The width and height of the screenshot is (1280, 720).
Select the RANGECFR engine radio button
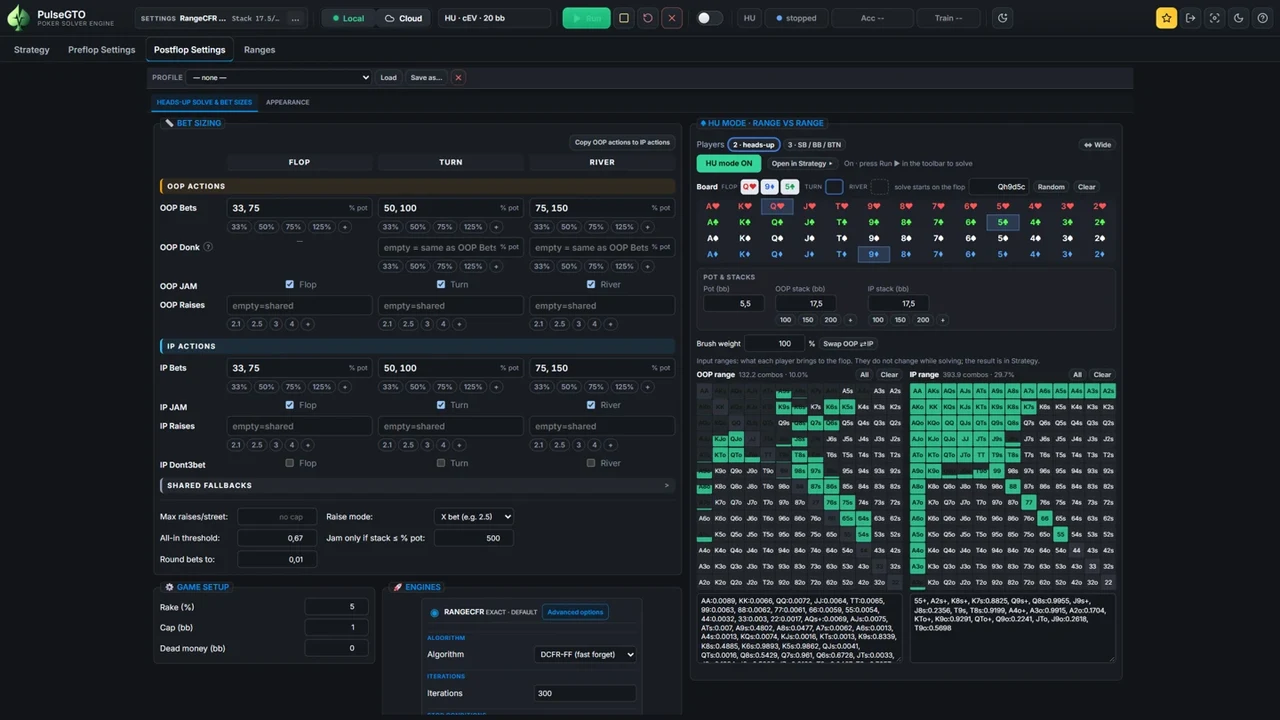434,612
